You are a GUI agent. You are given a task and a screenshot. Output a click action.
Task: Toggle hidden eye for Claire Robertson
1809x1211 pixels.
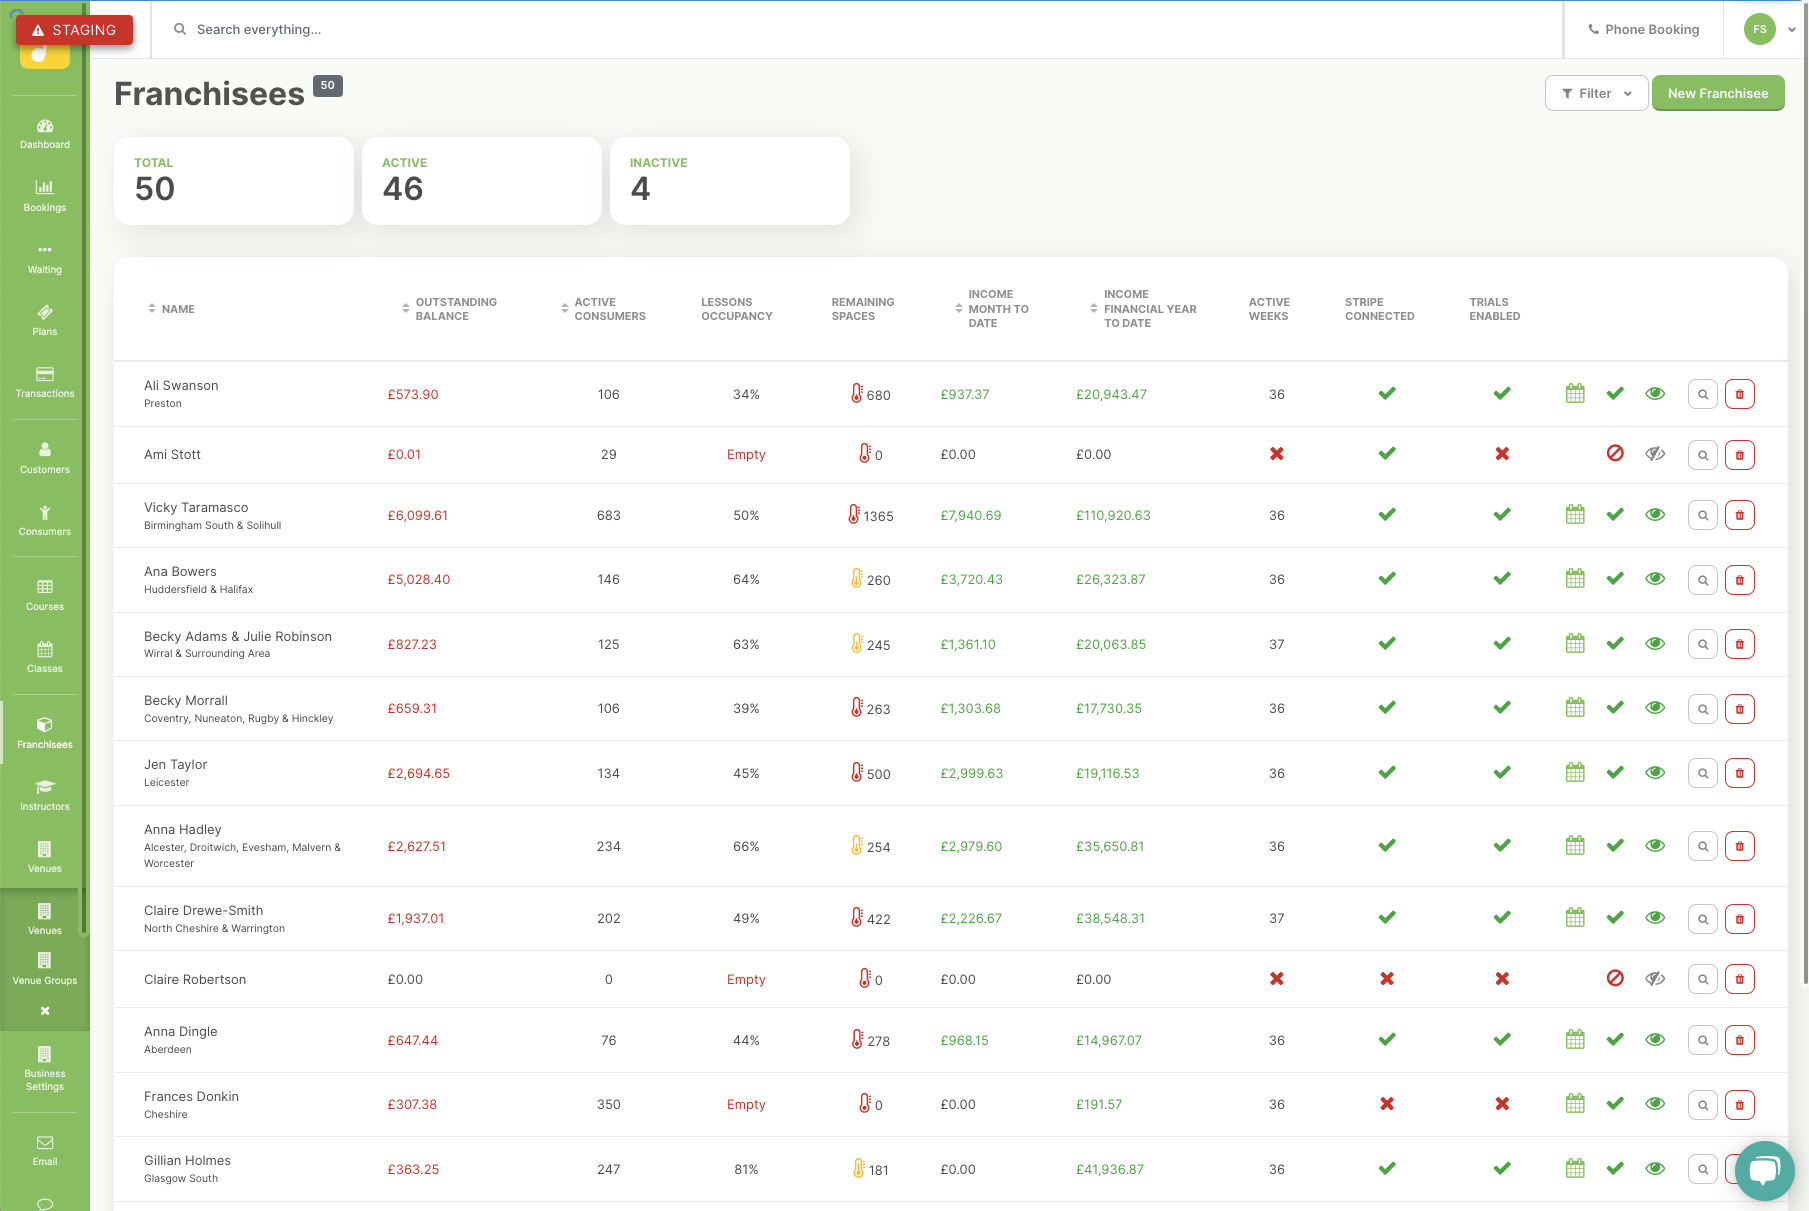point(1655,979)
